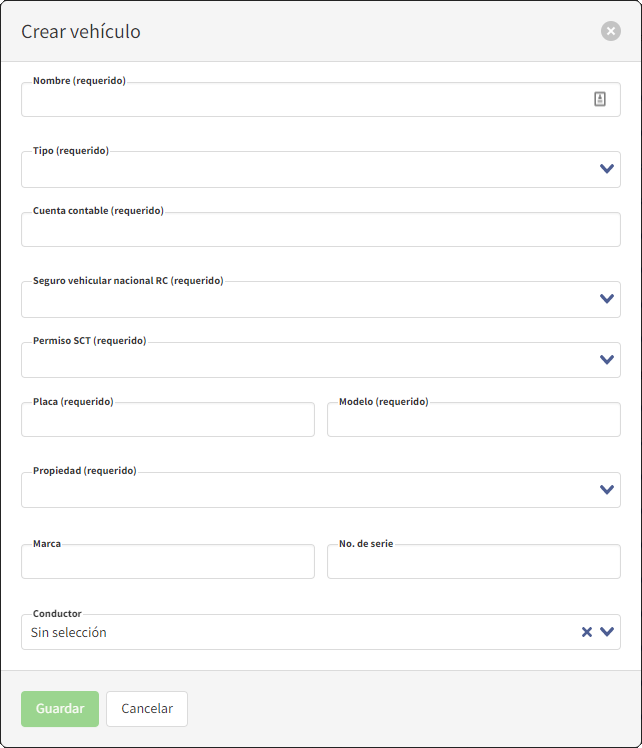642x748 pixels.
Task: Click inside the Propiedad selection box
Action: point(300,491)
